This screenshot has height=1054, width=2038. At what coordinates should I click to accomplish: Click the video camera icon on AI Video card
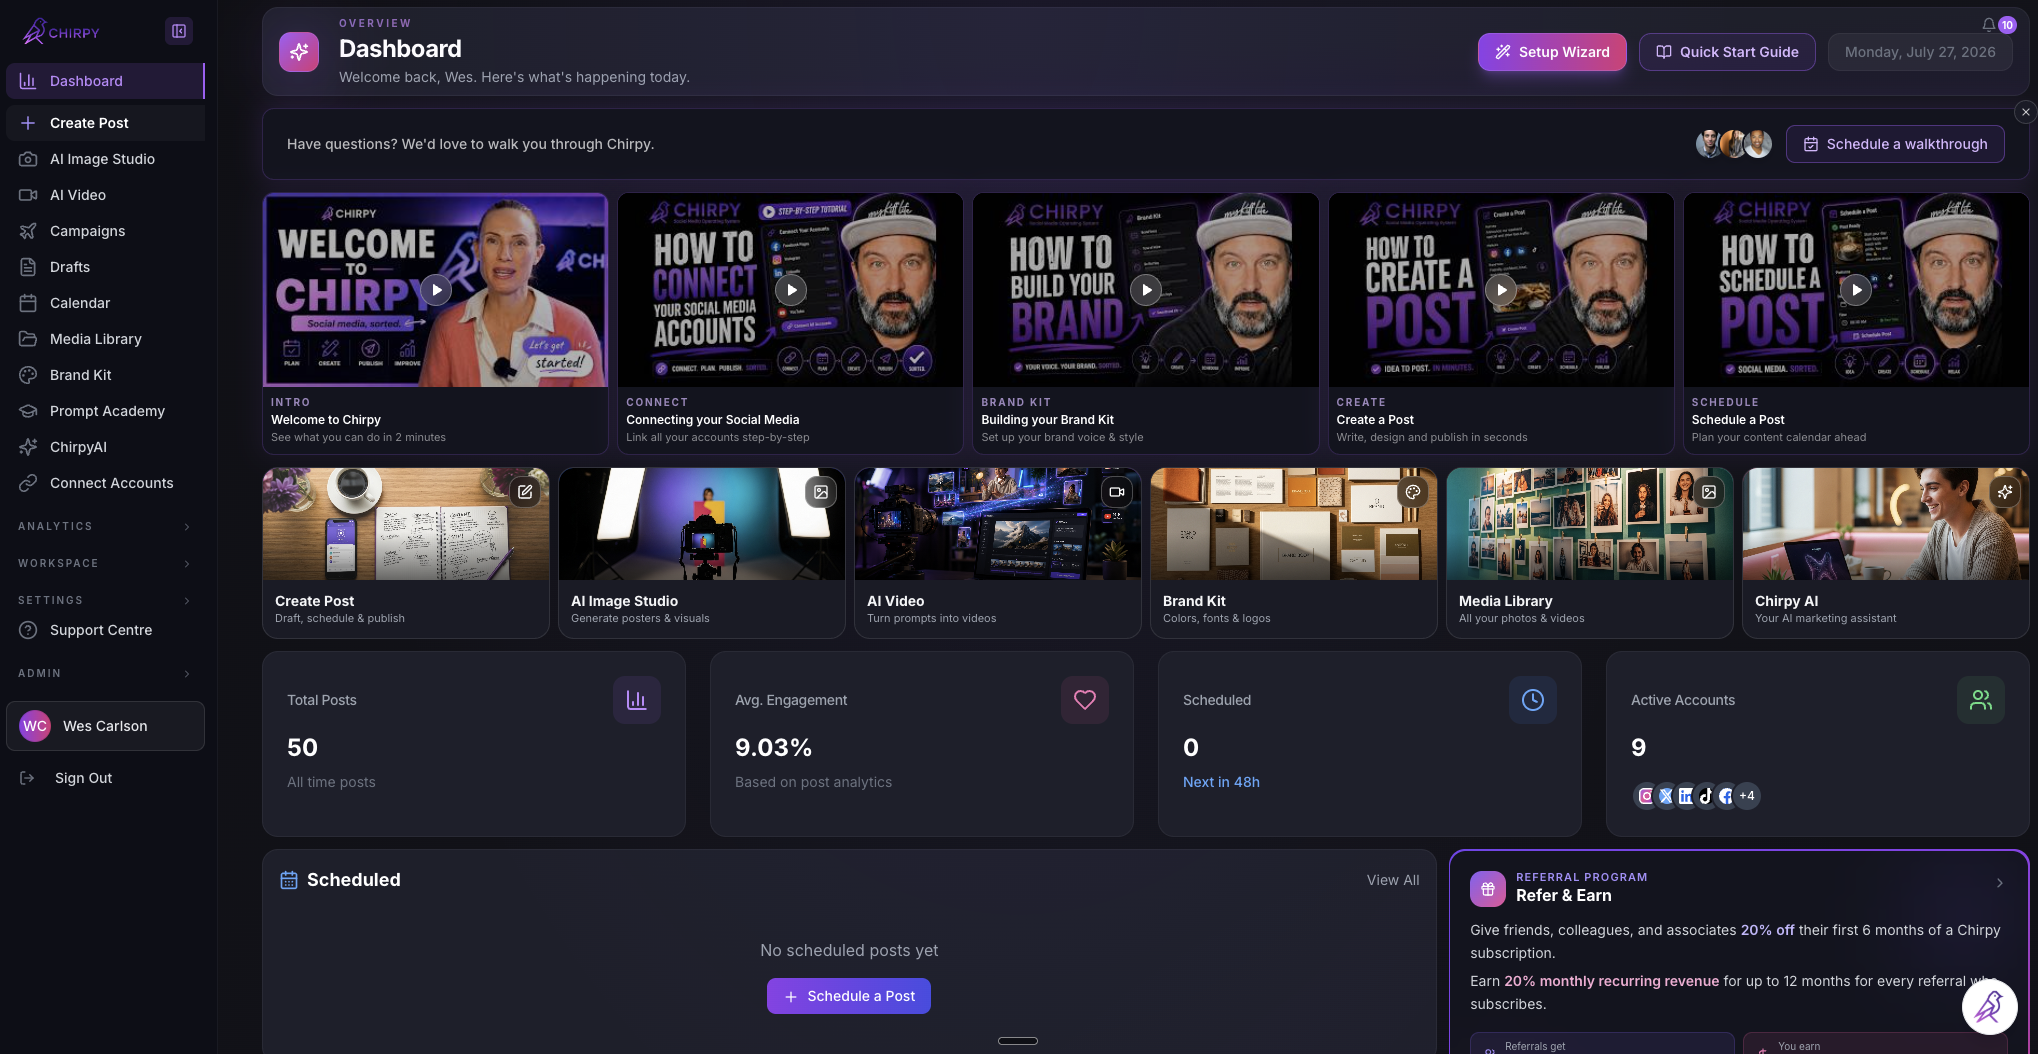coord(1117,492)
